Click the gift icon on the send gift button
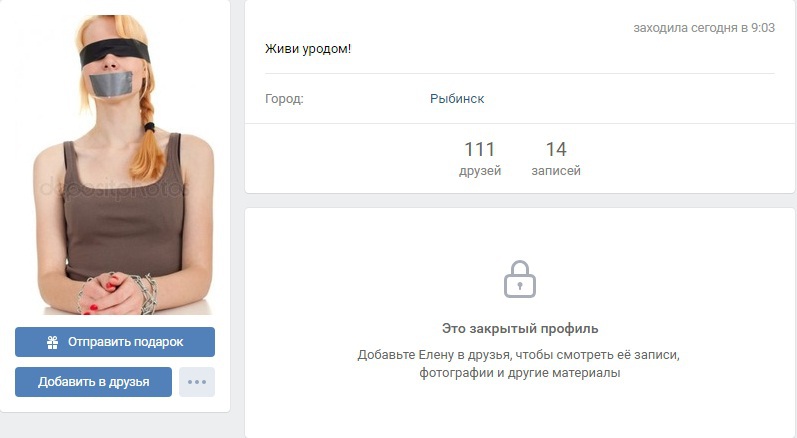This screenshot has height=438, width=797. tap(52, 342)
